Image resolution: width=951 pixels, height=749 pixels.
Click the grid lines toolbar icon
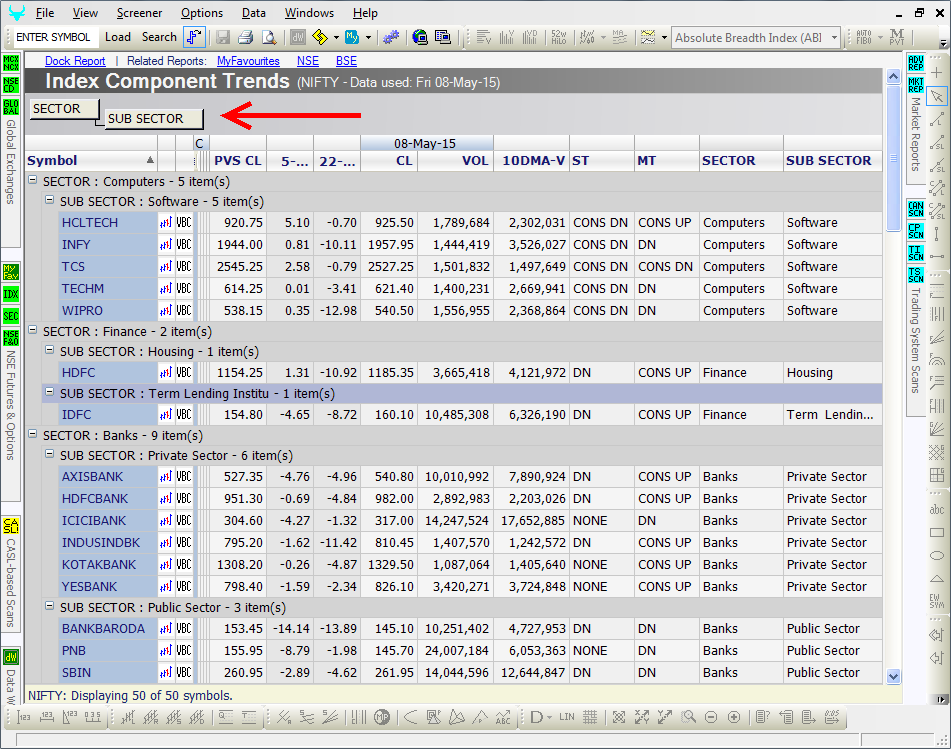(x=590, y=717)
